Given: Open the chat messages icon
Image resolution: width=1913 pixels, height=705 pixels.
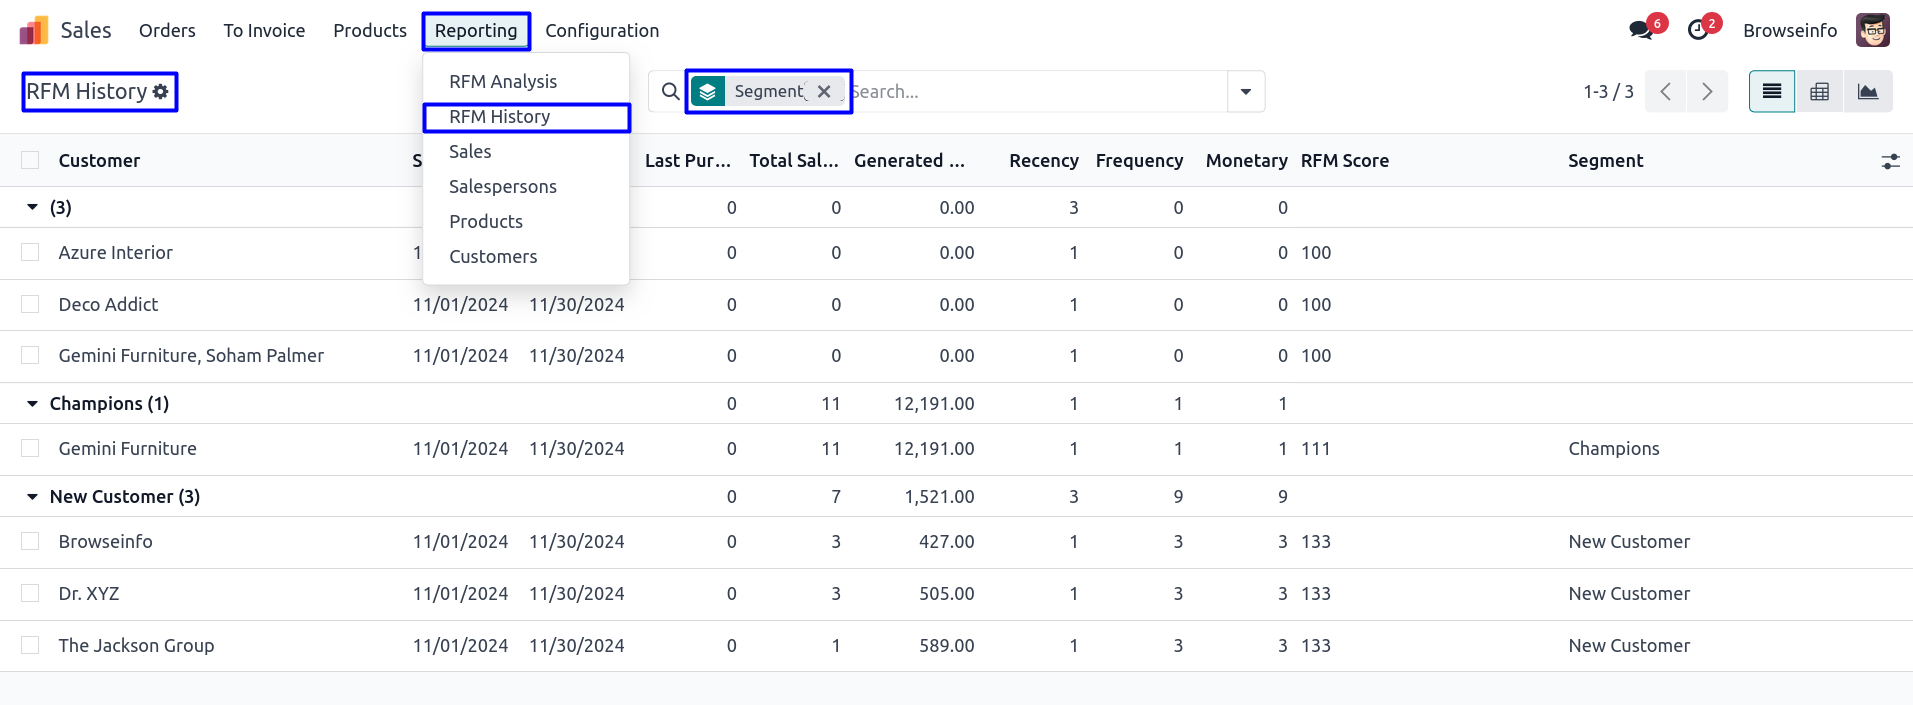Looking at the screenshot, I should pyautogui.click(x=1641, y=30).
